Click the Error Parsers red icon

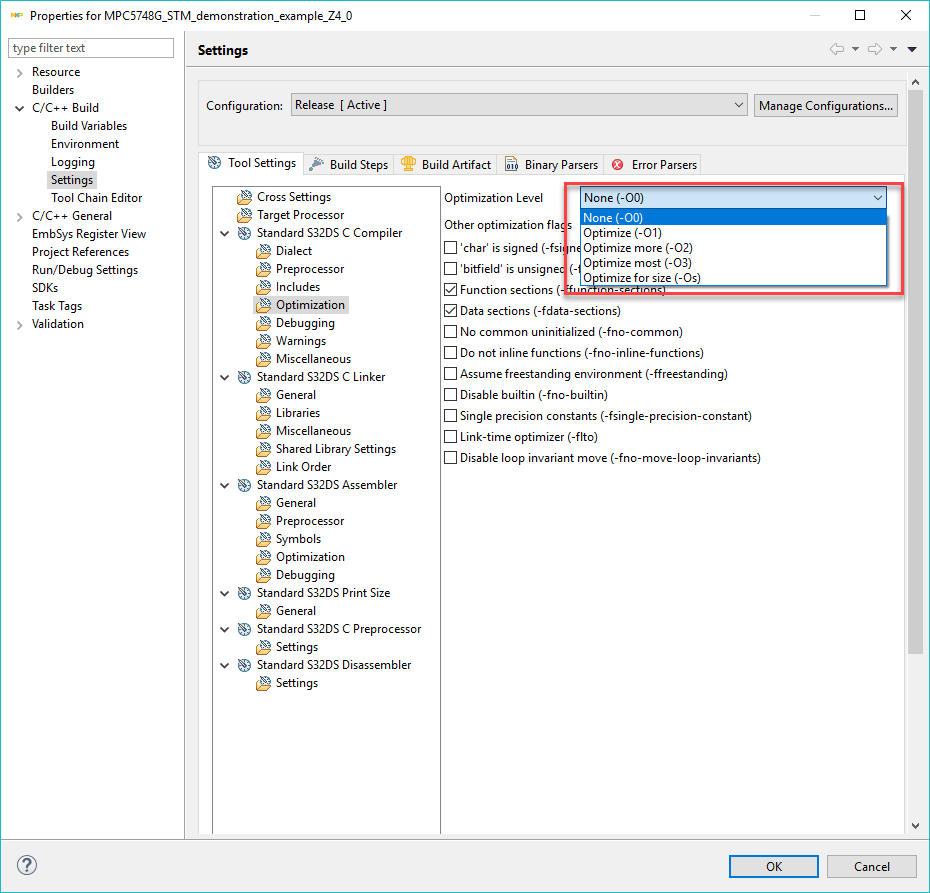pos(617,165)
